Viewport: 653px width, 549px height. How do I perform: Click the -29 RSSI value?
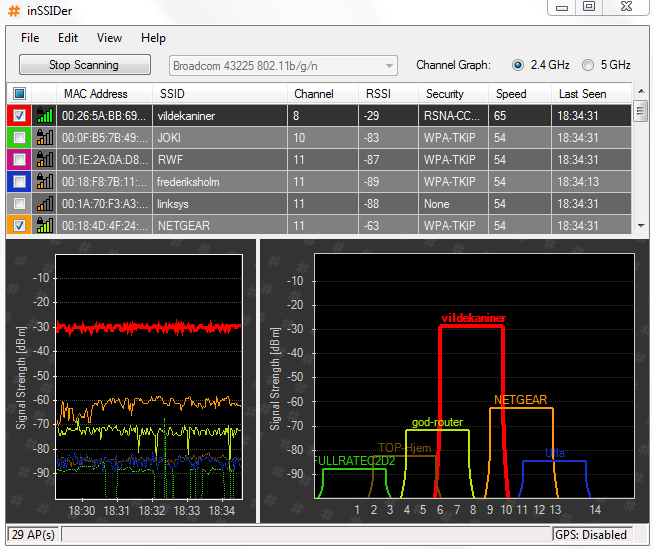pos(388,115)
